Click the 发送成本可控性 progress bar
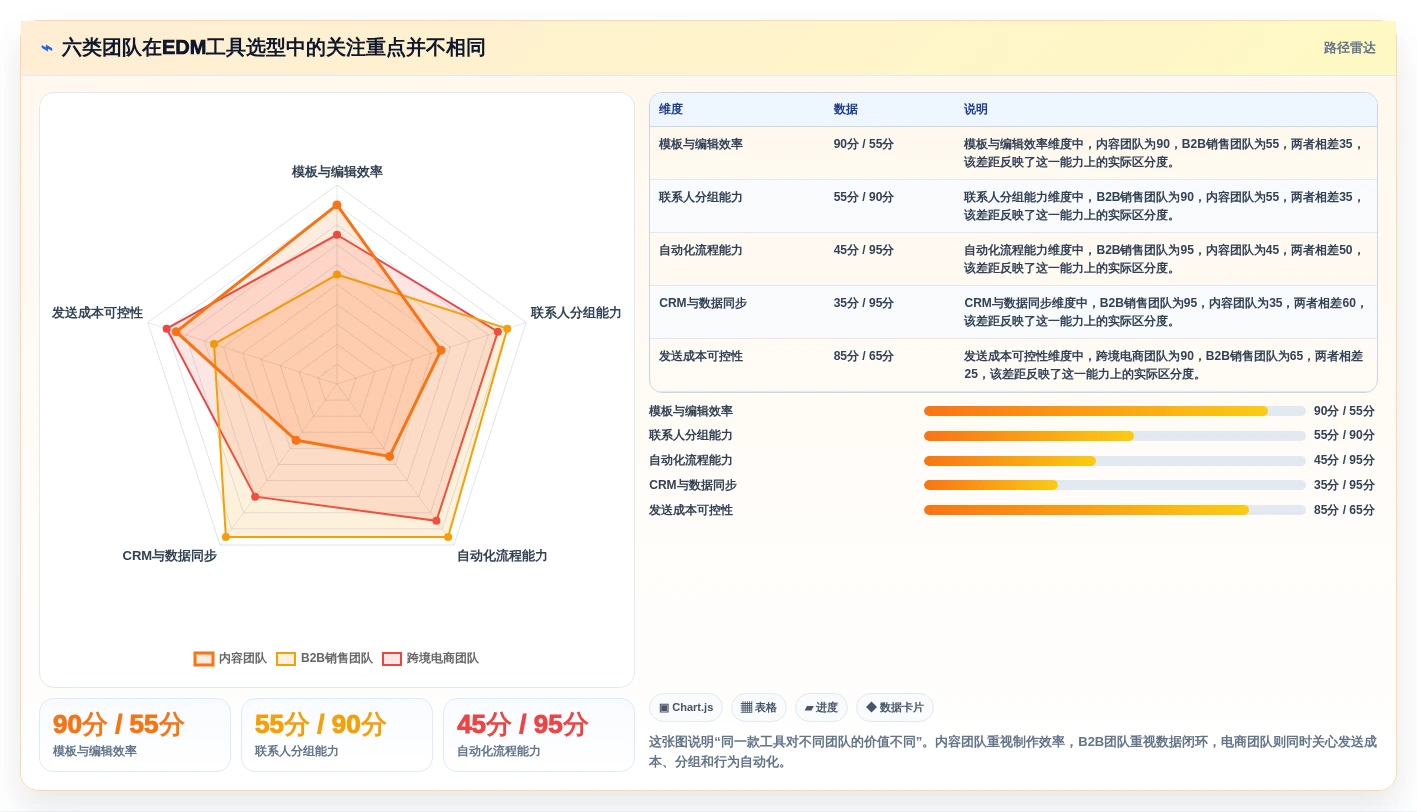The image size is (1417, 812). (1115, 510)
